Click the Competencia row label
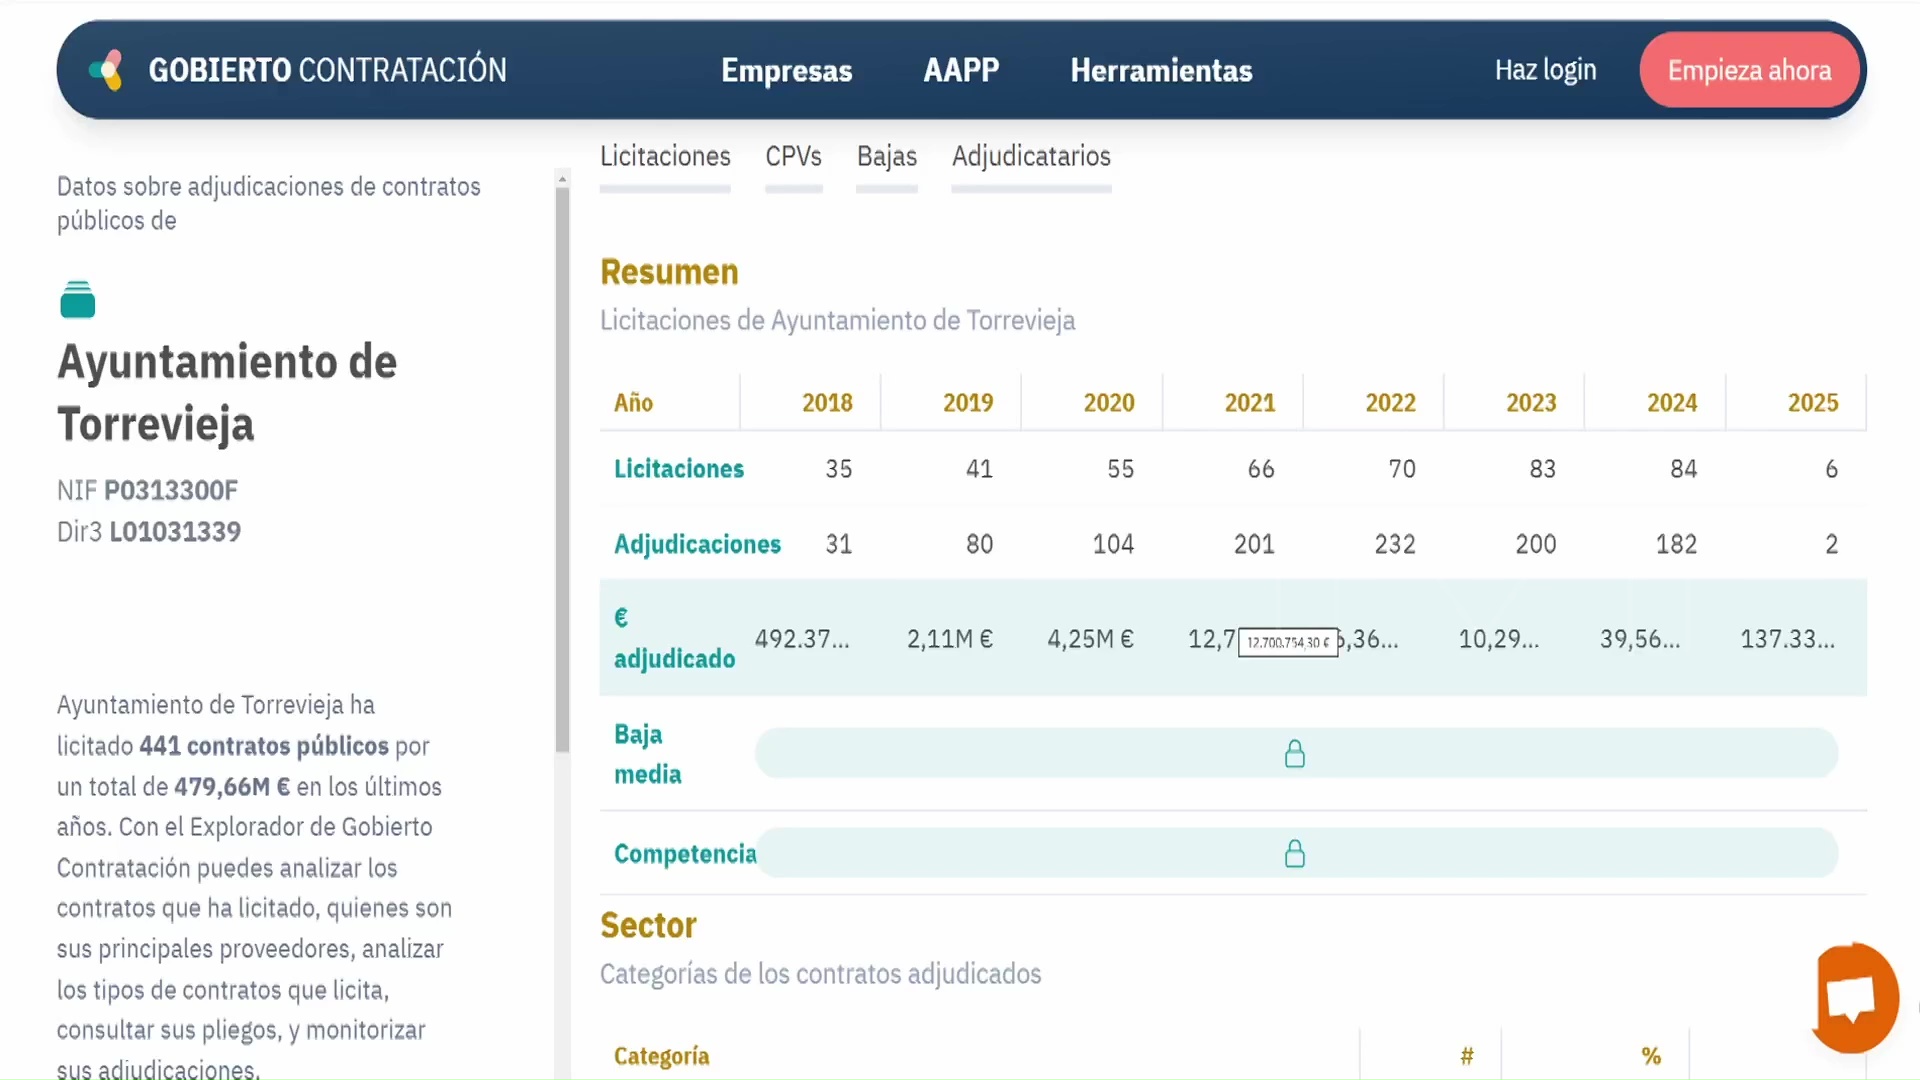1920x1080 pixels. (685, 853)
